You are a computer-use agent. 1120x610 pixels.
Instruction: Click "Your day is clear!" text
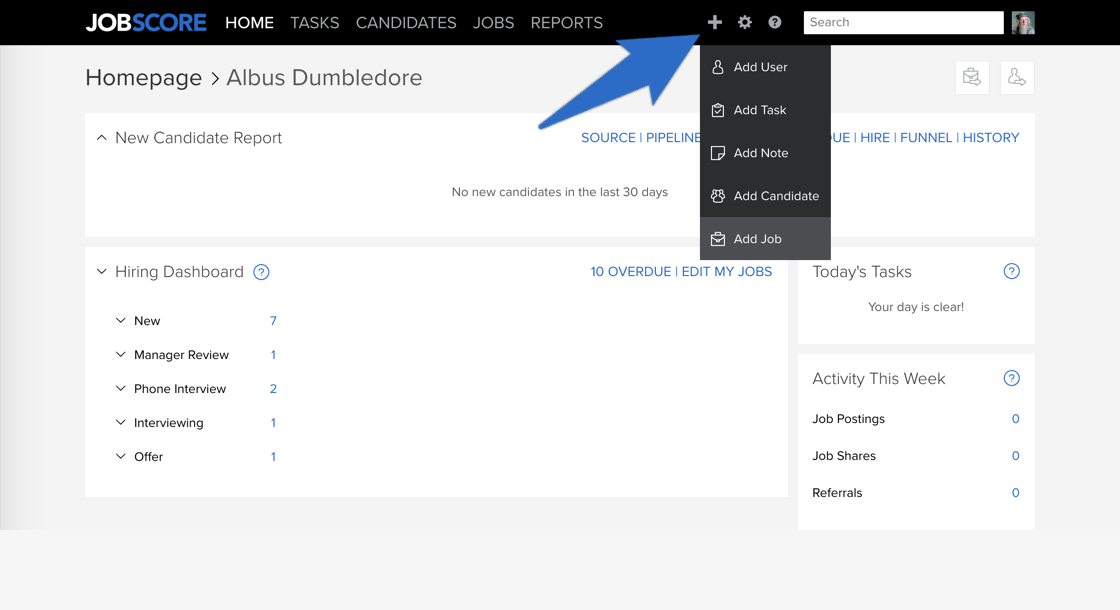(916, 307)
